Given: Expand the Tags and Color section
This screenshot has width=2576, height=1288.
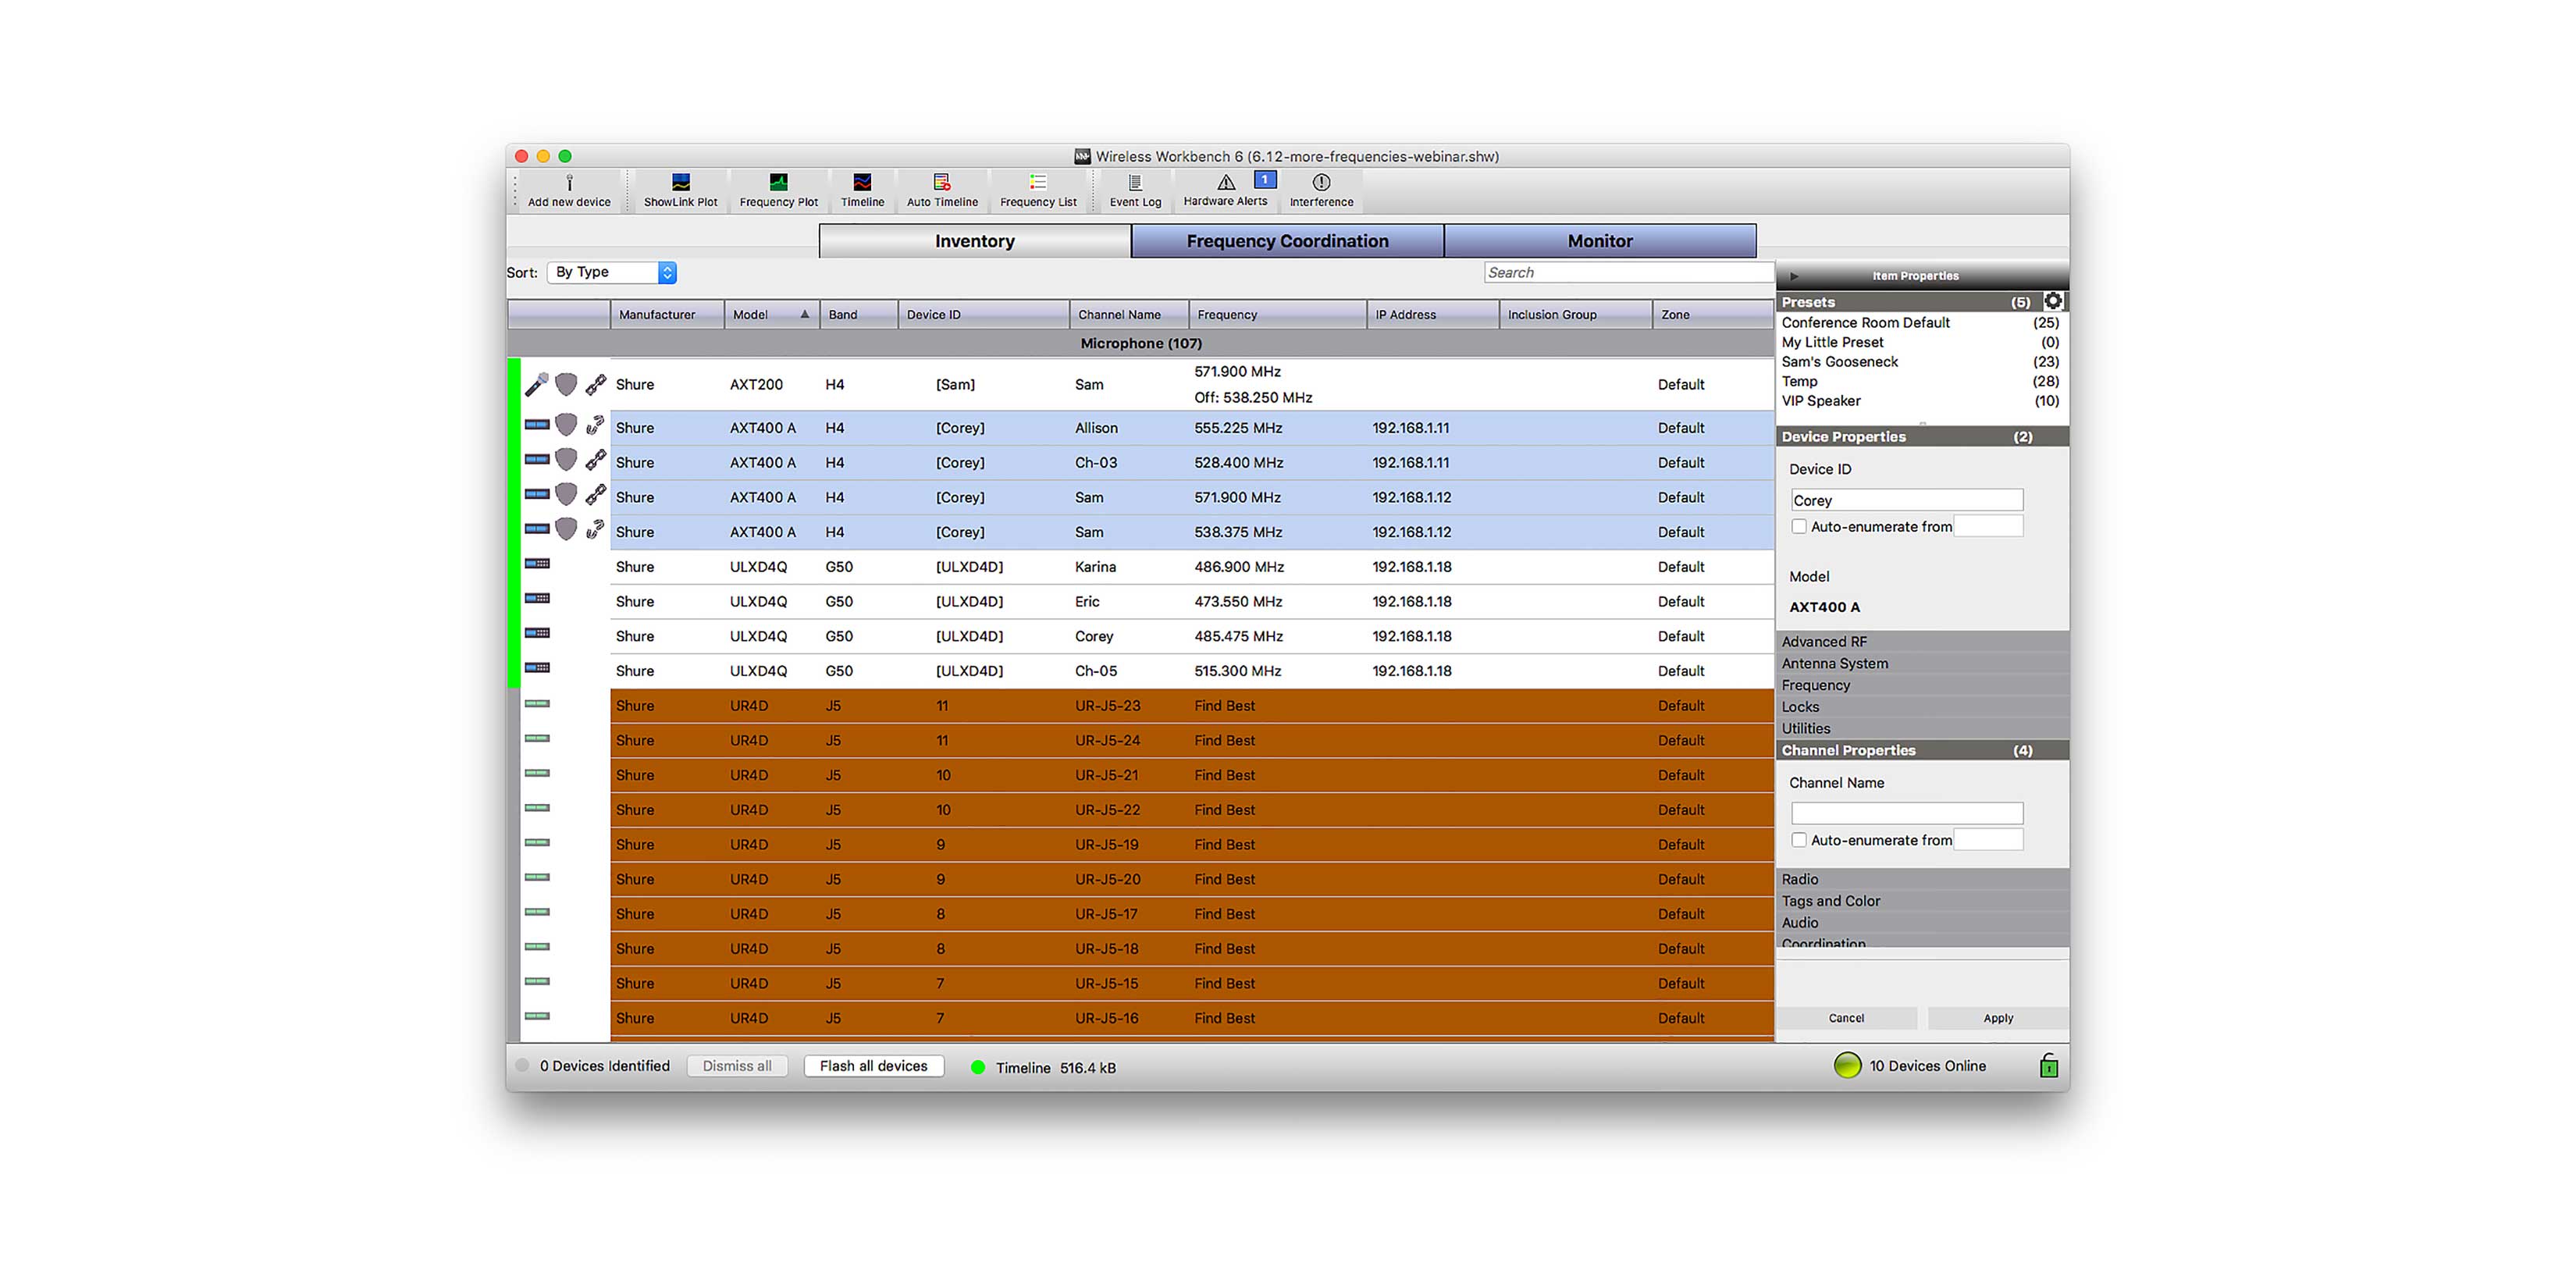Looking at the screenshot, I should click(1923, 901).
